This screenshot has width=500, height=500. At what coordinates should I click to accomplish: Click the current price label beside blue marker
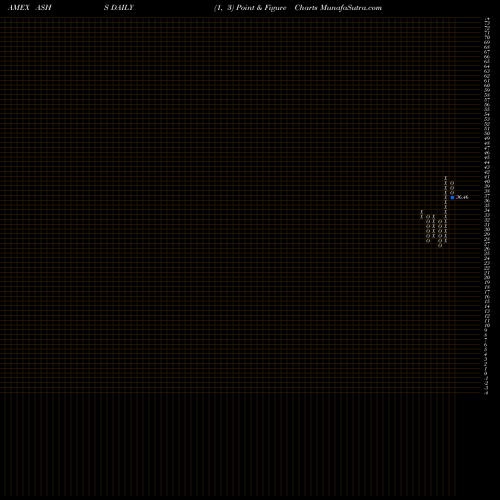[x=462, y=197]
